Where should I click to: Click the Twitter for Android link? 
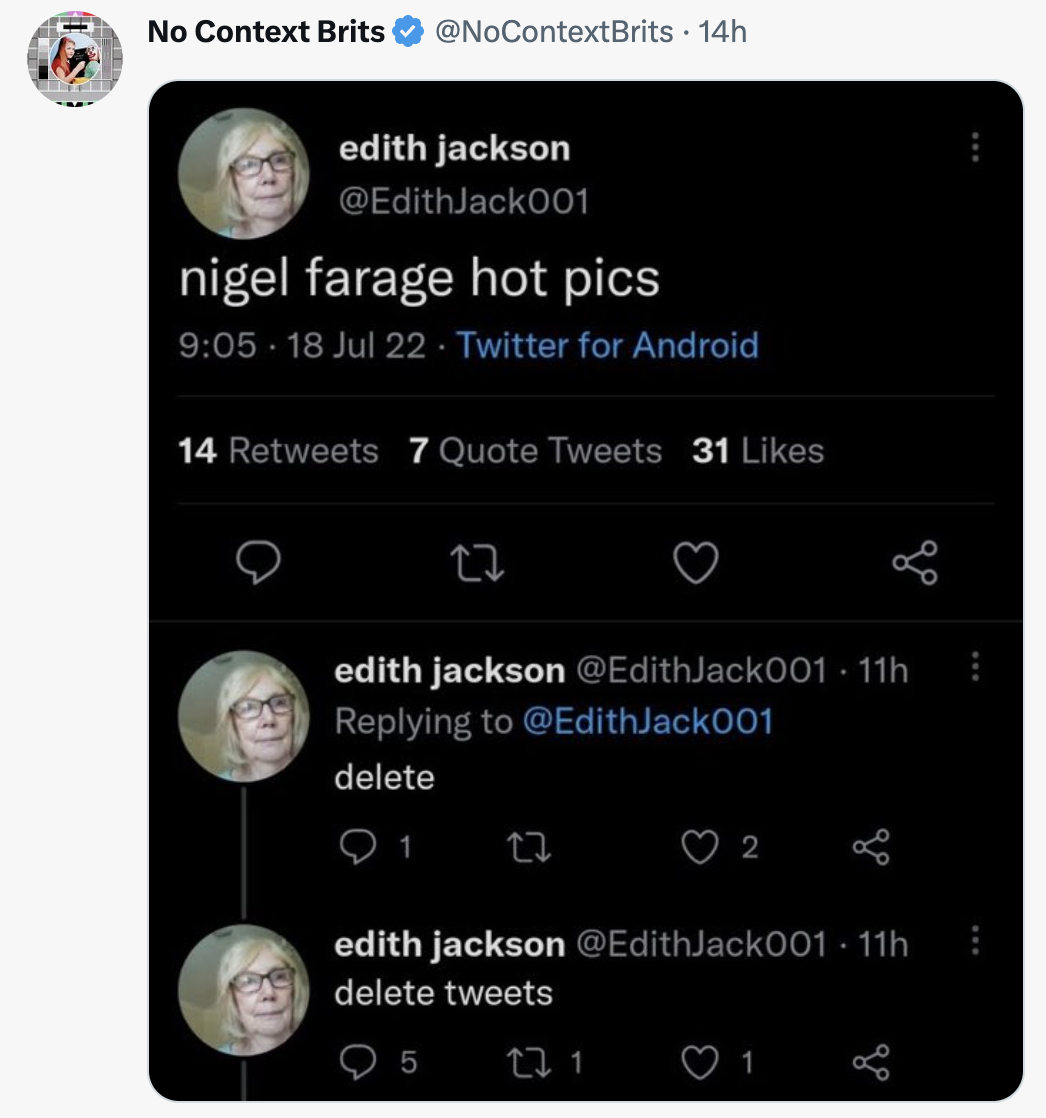(x=607, y=346)
